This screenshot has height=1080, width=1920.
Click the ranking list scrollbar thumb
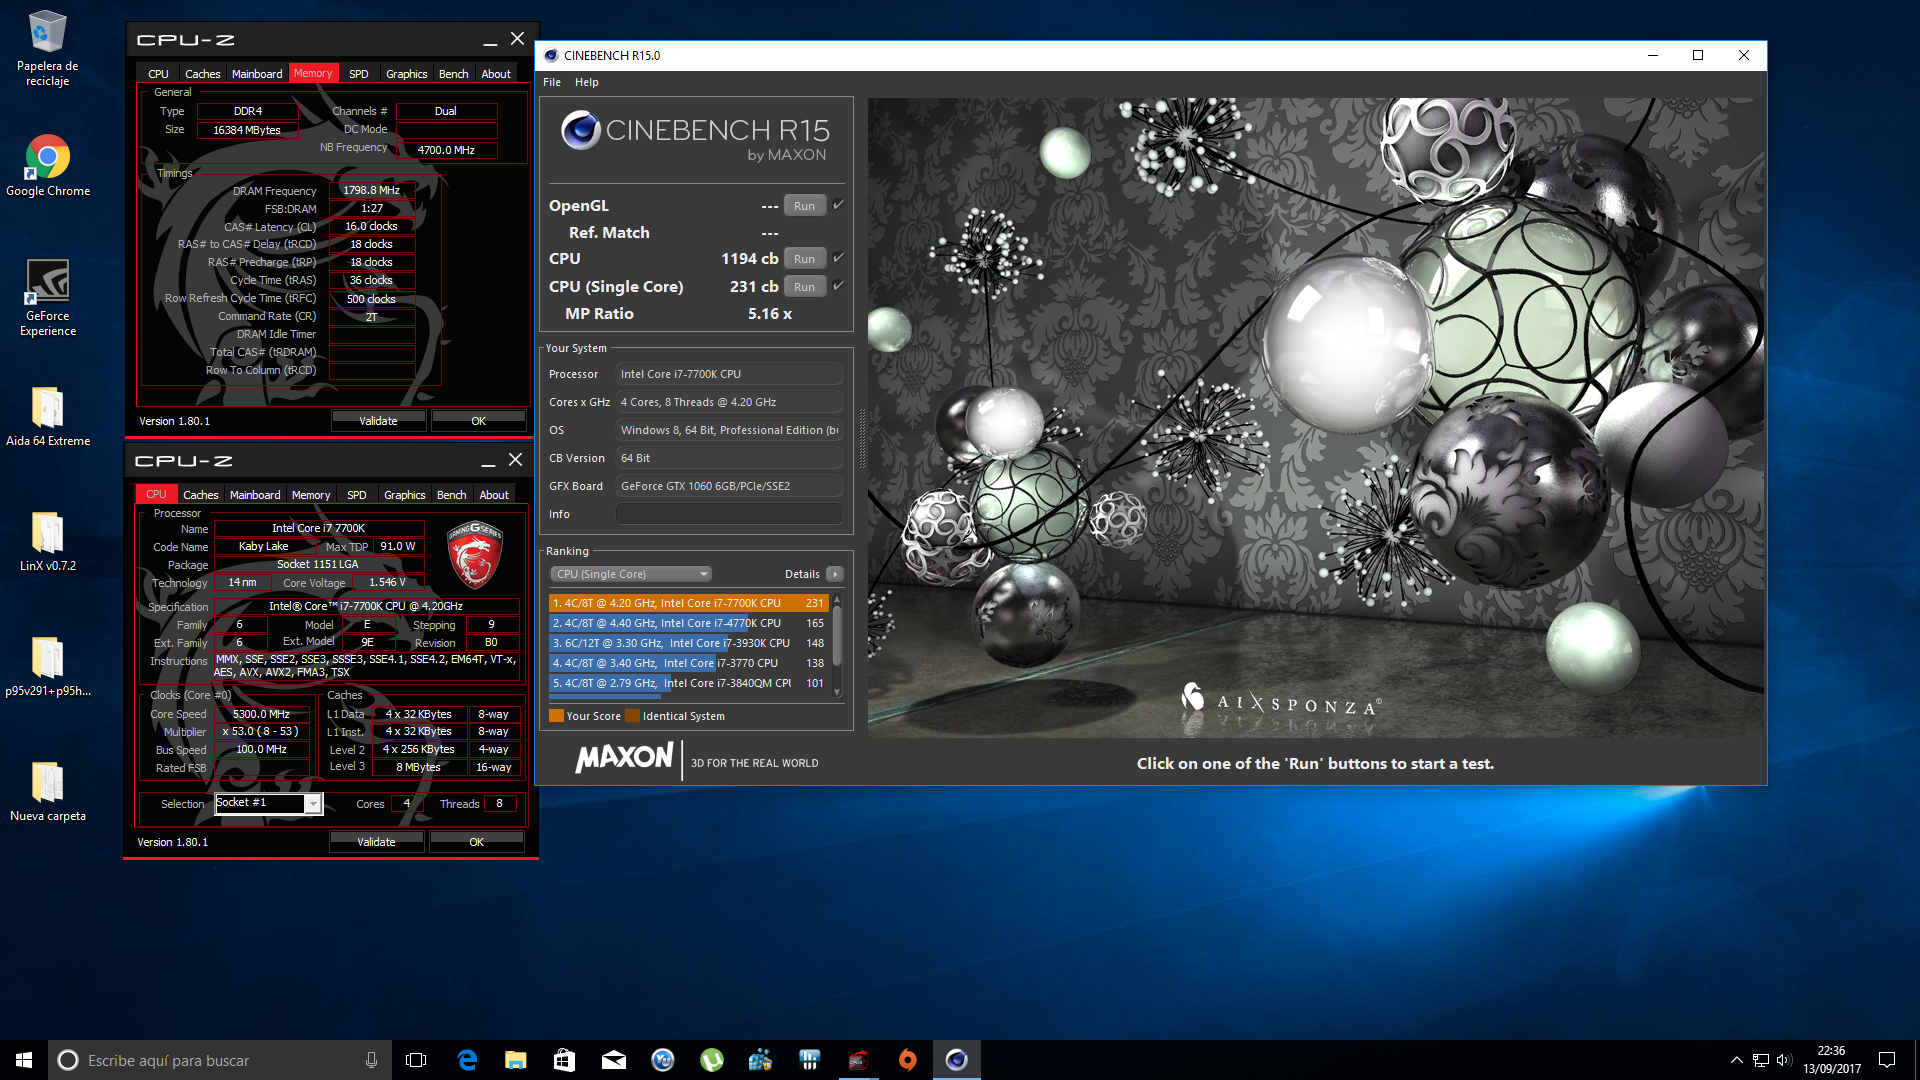(x=837, y=634)
